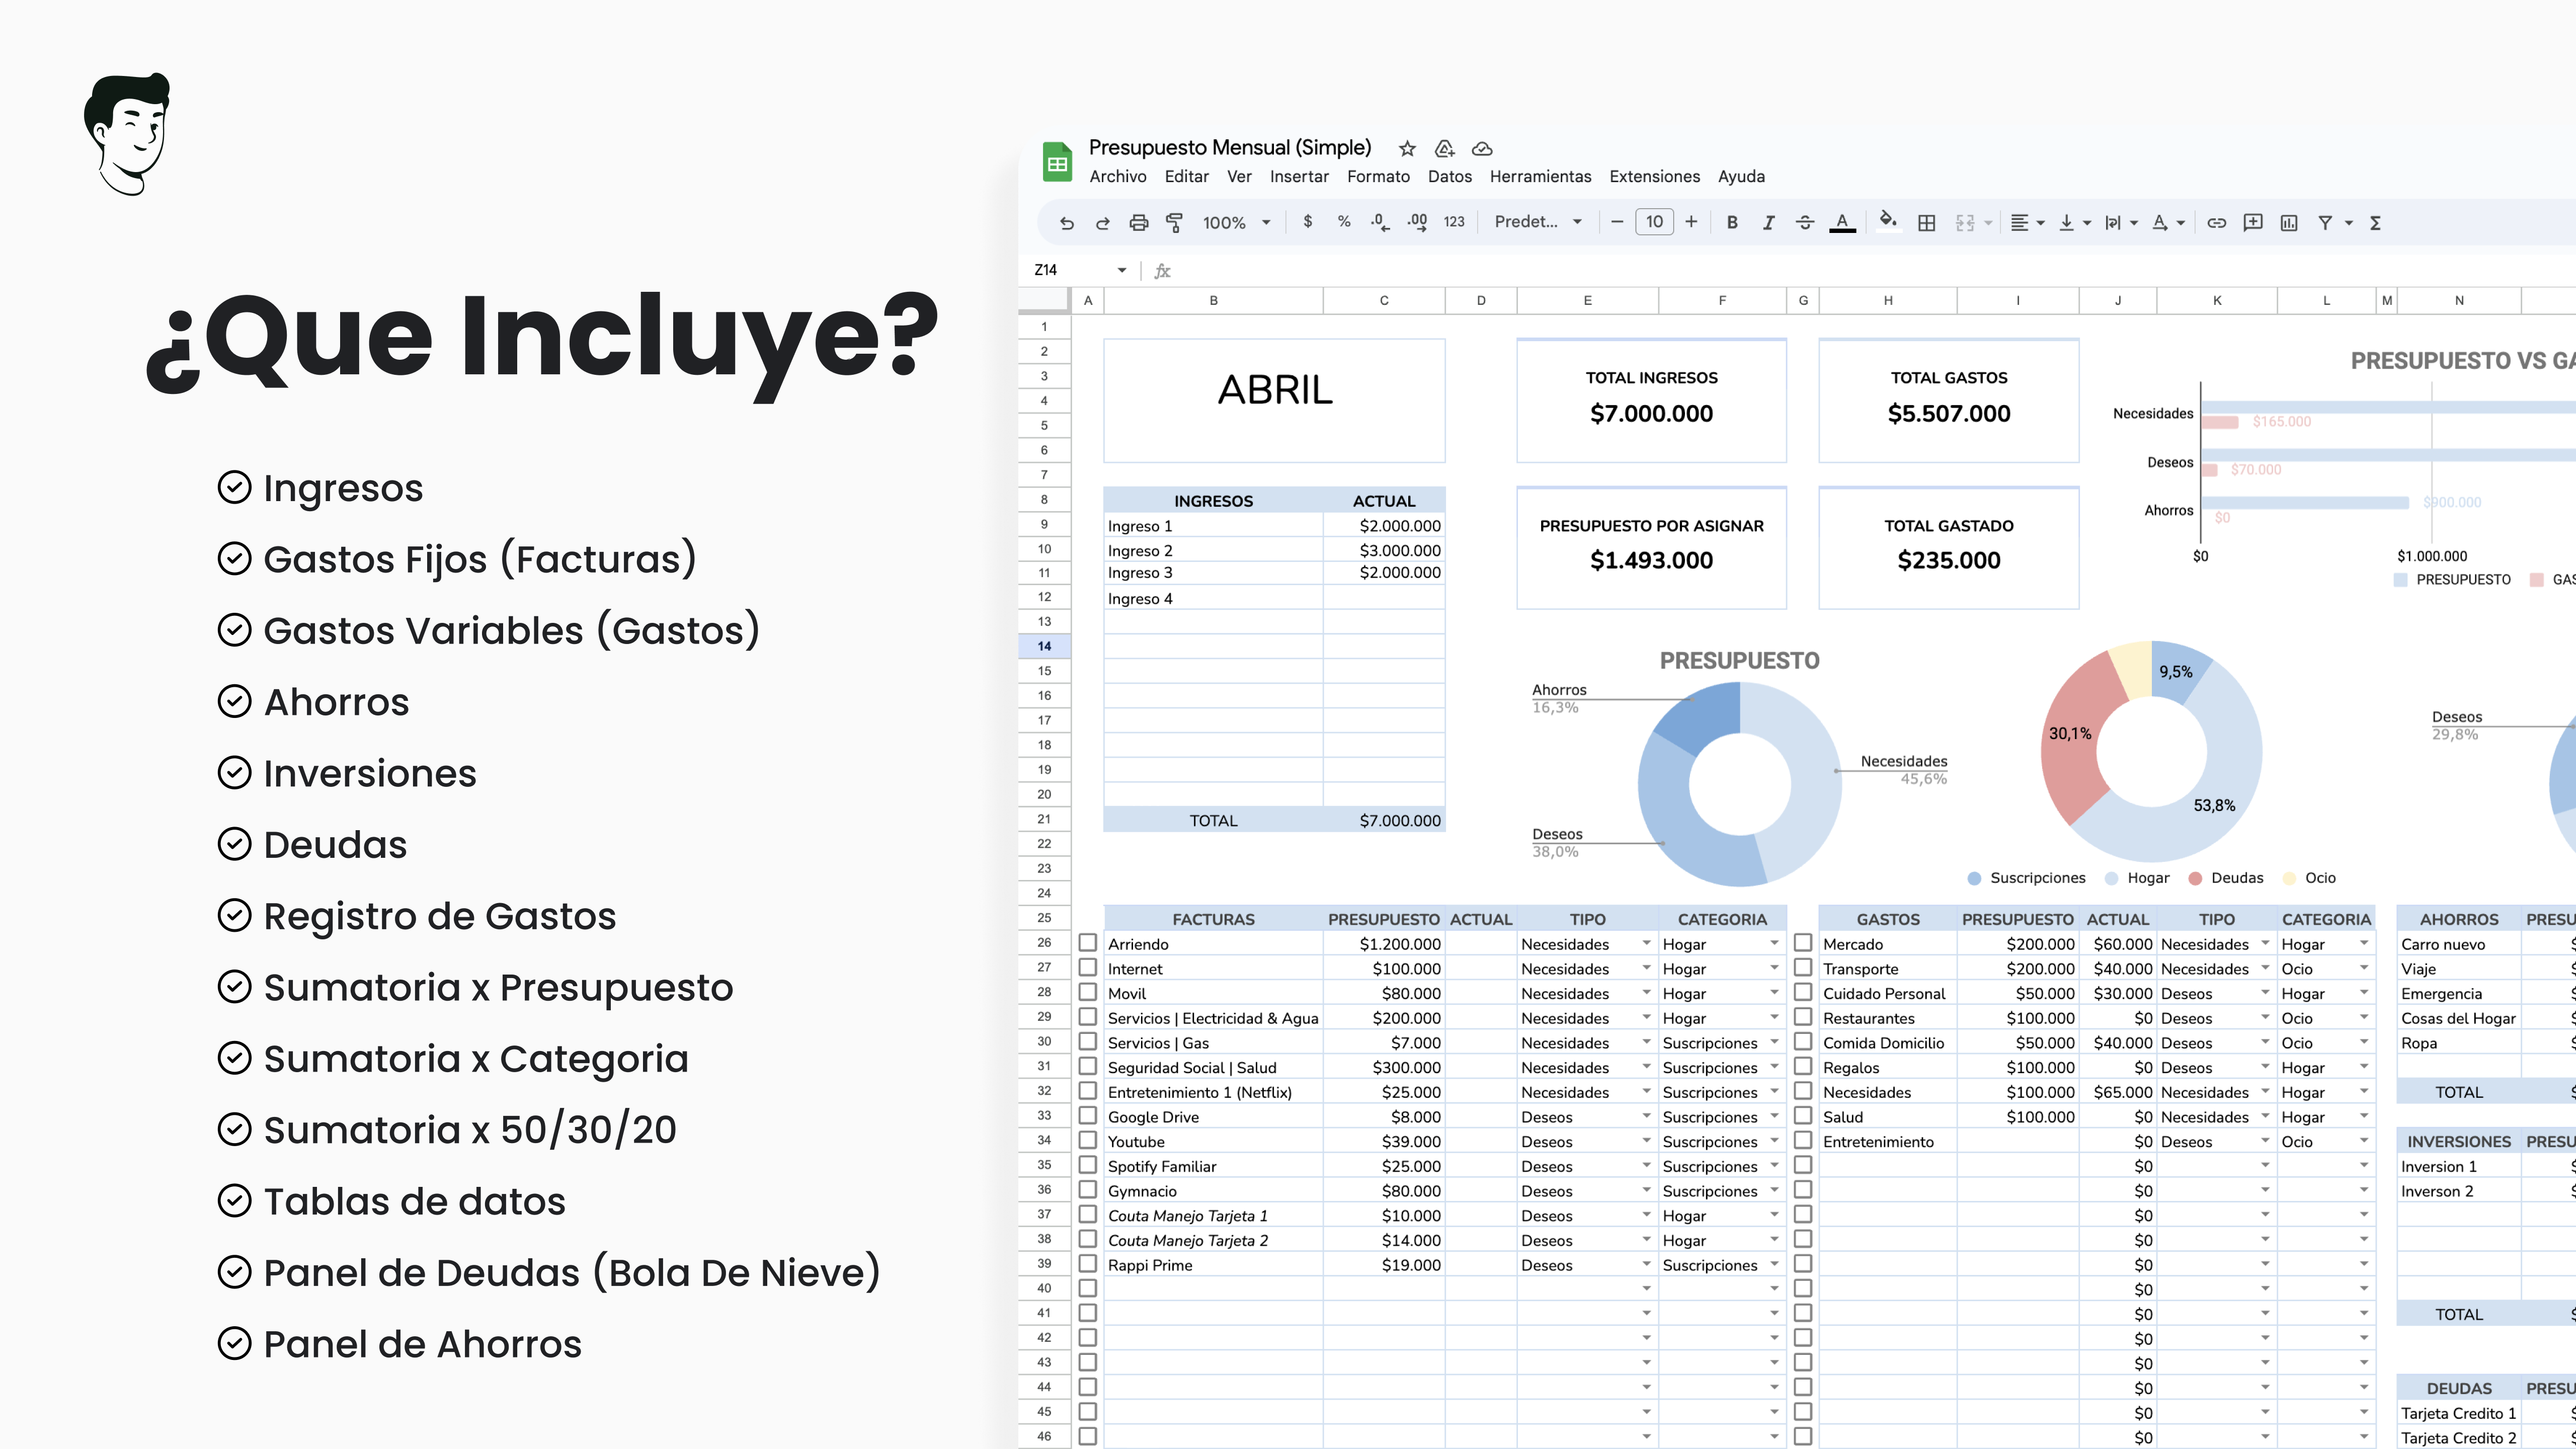This screenshot has width=2576, height=1449.
Task: Open CATEGORIA dropdown for Transporte row
Action: [2364, 968]
